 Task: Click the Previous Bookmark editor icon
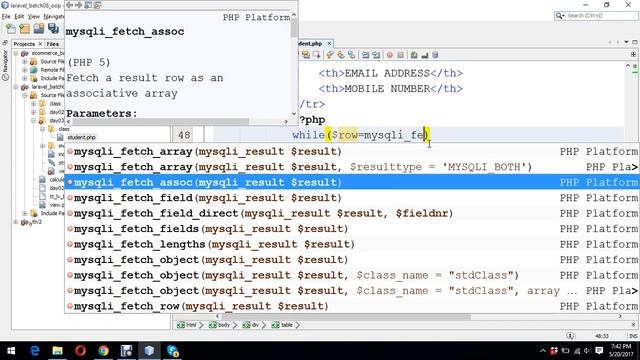click(x=330, y=55)
